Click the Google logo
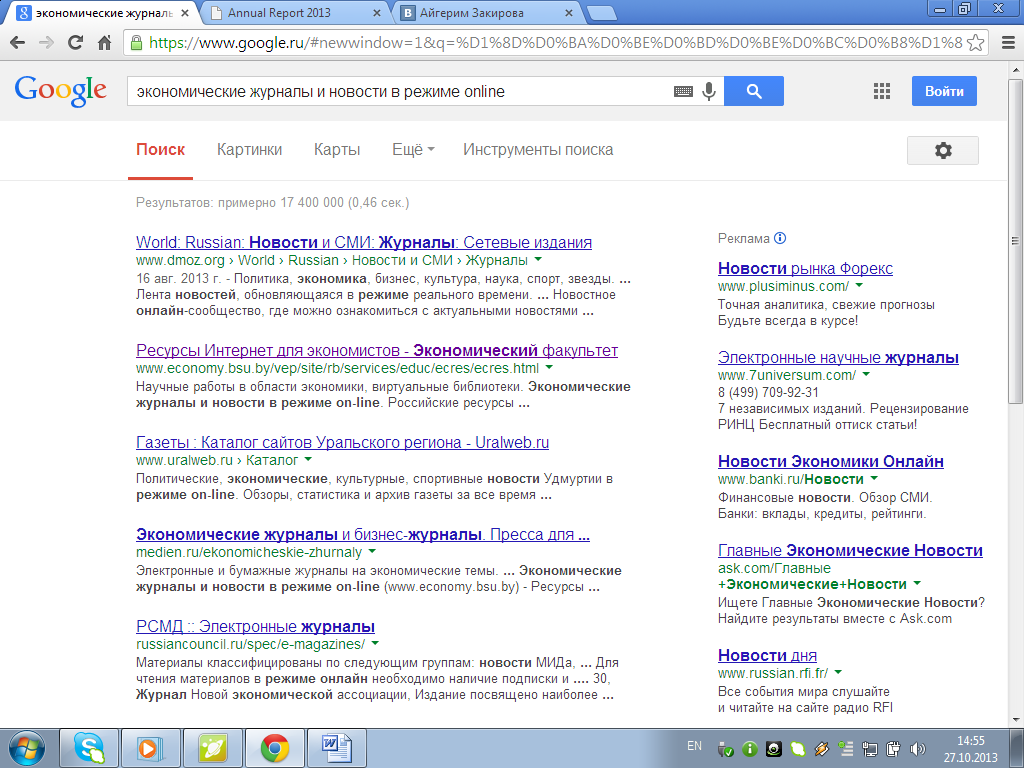 point(61,91)
